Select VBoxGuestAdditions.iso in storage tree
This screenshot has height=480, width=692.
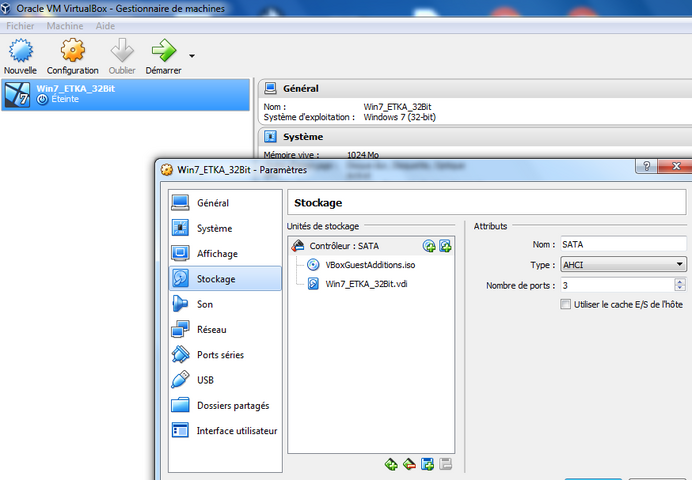tap(370, 265)
